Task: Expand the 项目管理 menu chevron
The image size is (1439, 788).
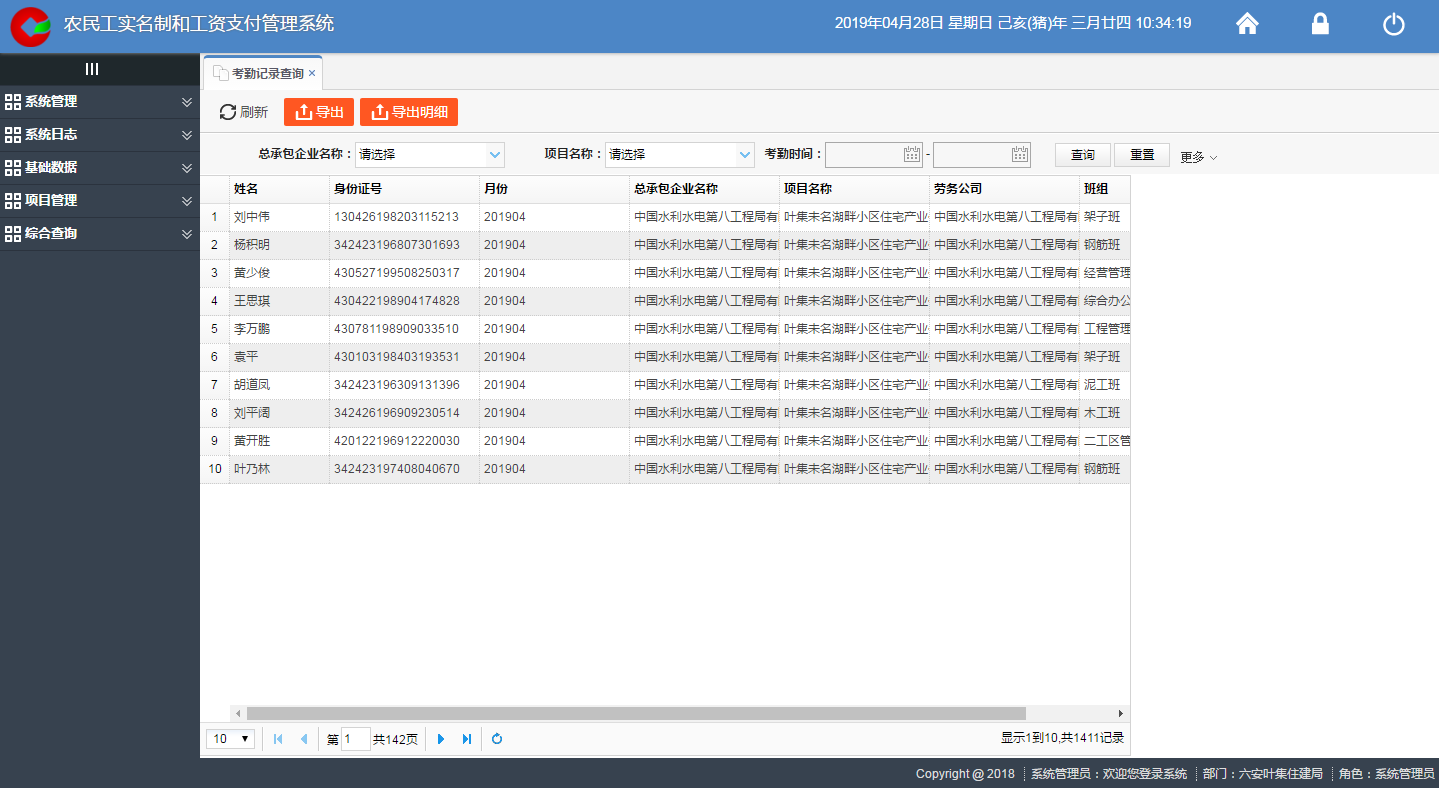Action: (x=186, y=201)
